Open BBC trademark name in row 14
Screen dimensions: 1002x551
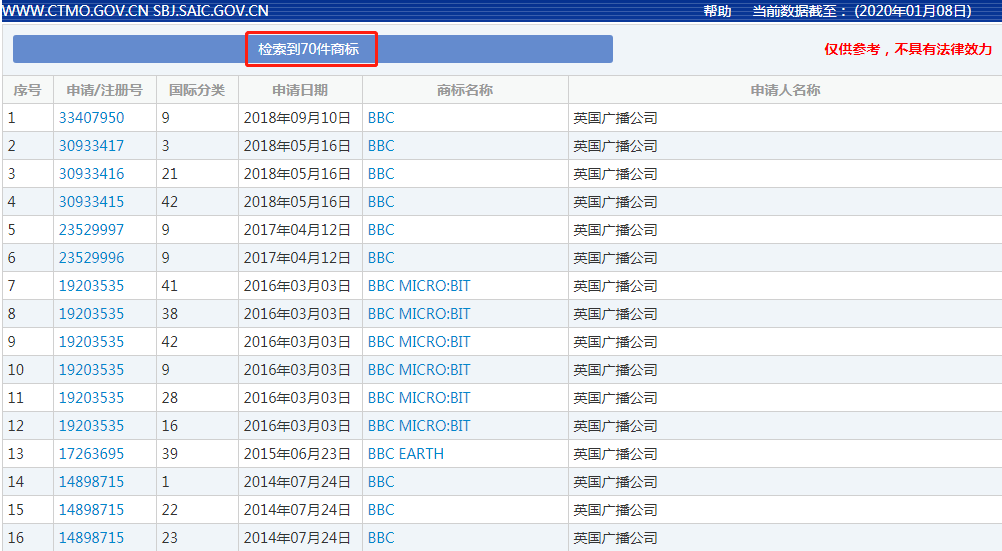pos(381,482)
